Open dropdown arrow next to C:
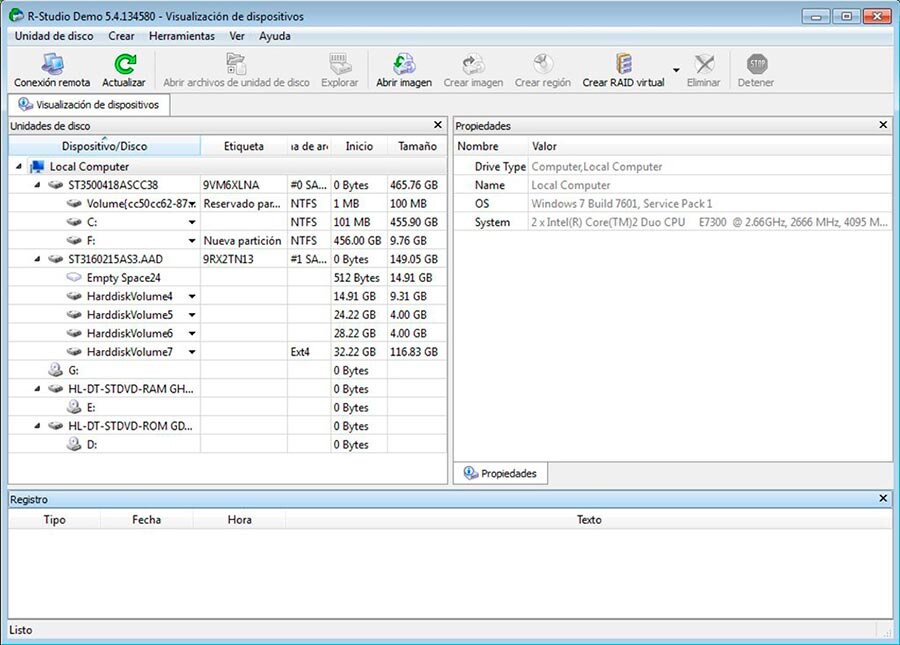The height and width of the screenshot is (645, 900). pos(192,222)
